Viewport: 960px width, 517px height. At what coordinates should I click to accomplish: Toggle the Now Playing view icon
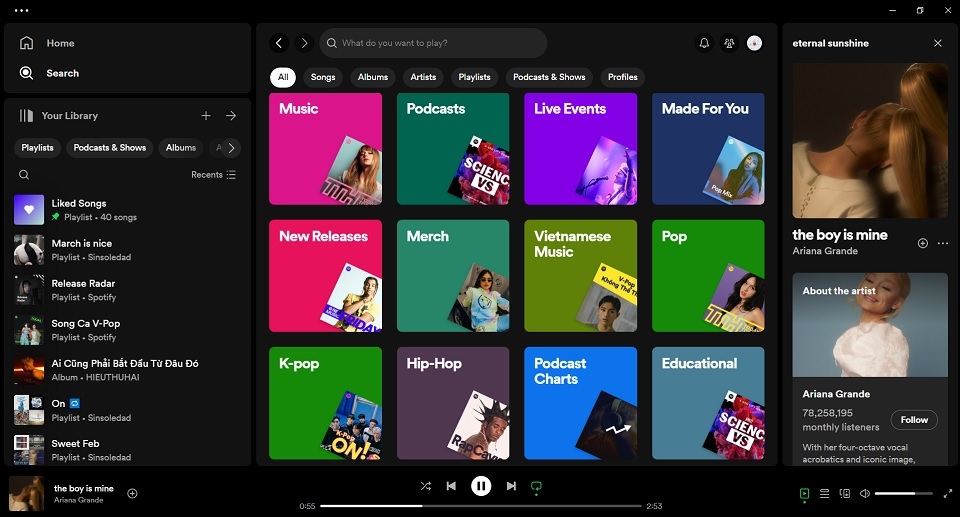pos(804,494)
